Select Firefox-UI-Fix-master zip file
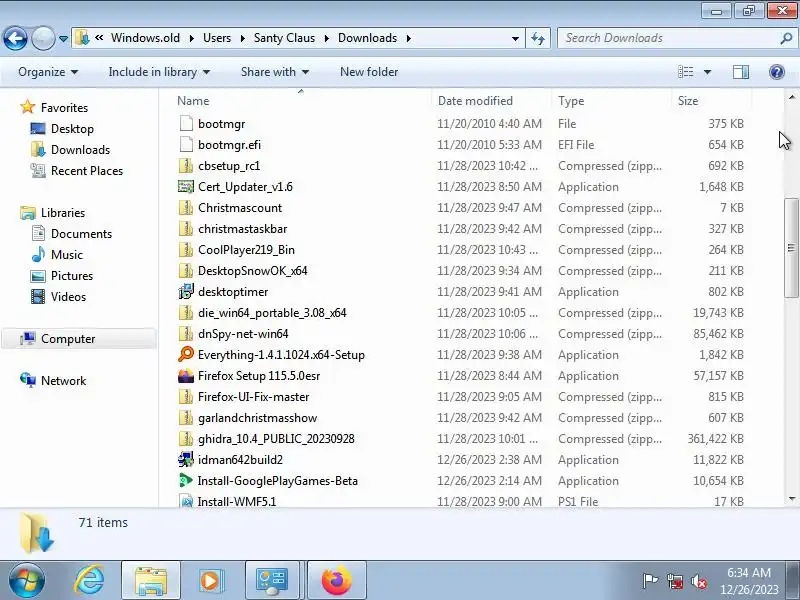800x600 pixels. click(253, 396)
